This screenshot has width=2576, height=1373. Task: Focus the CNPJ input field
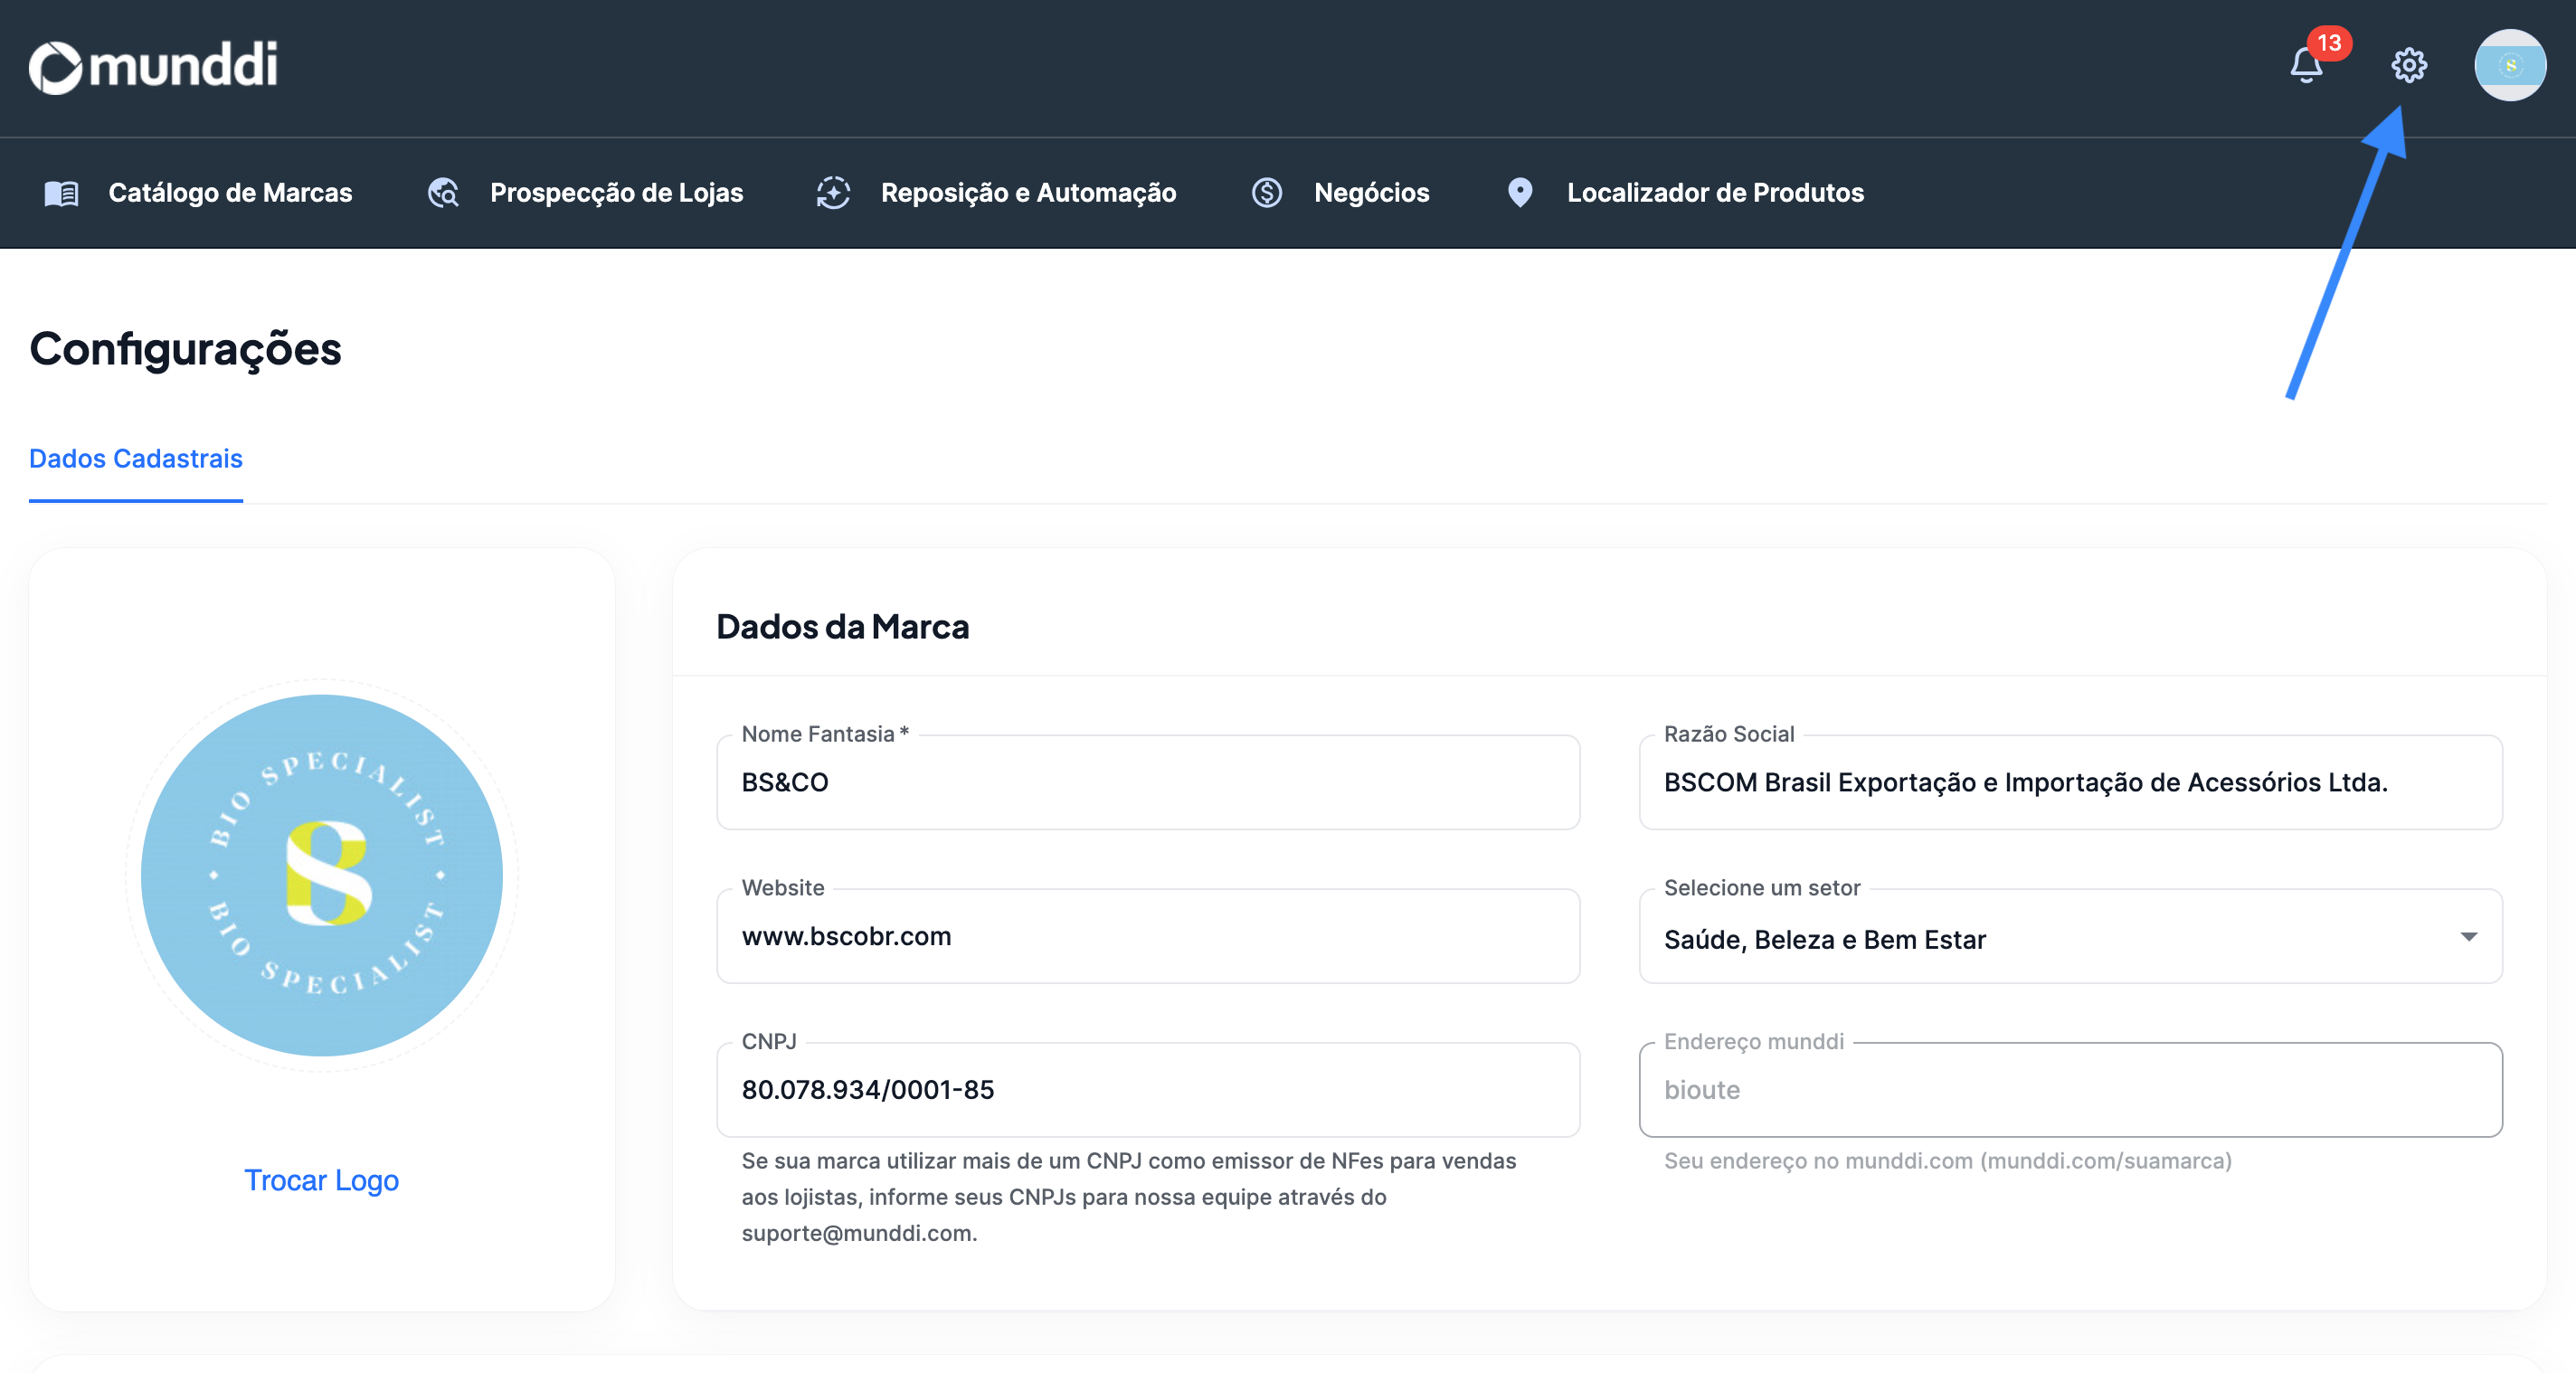tap(1147, 1090)
